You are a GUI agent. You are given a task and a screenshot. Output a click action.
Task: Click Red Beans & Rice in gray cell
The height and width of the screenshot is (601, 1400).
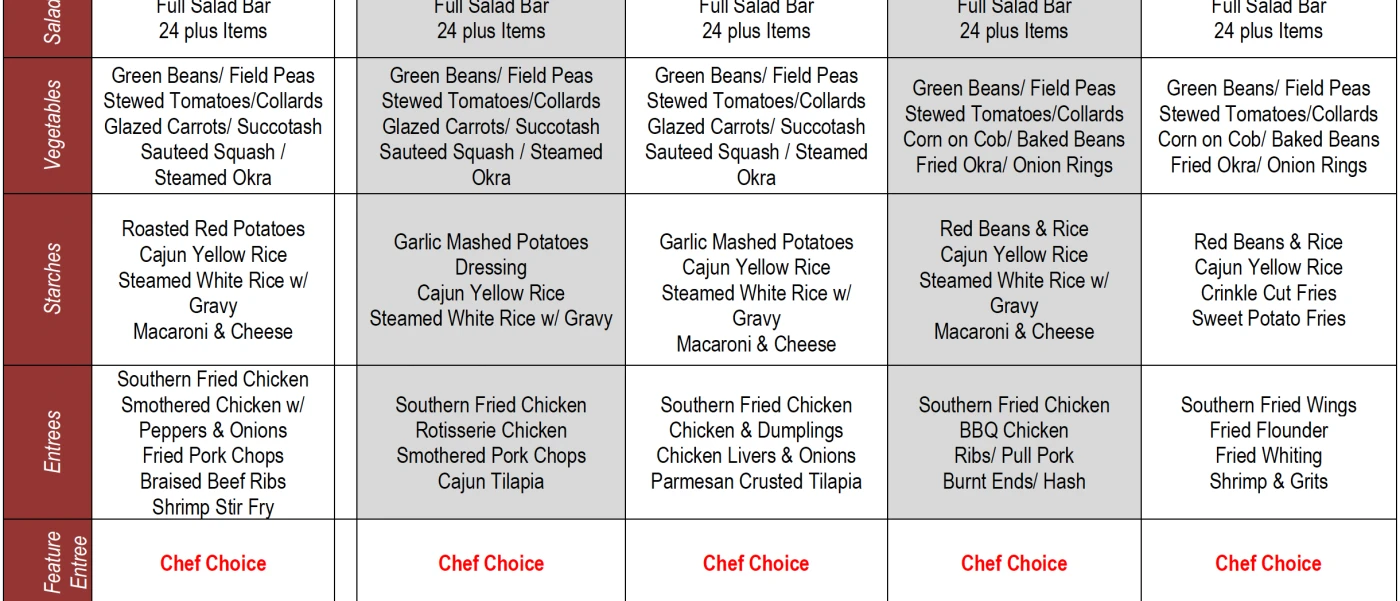point(1014,229)
